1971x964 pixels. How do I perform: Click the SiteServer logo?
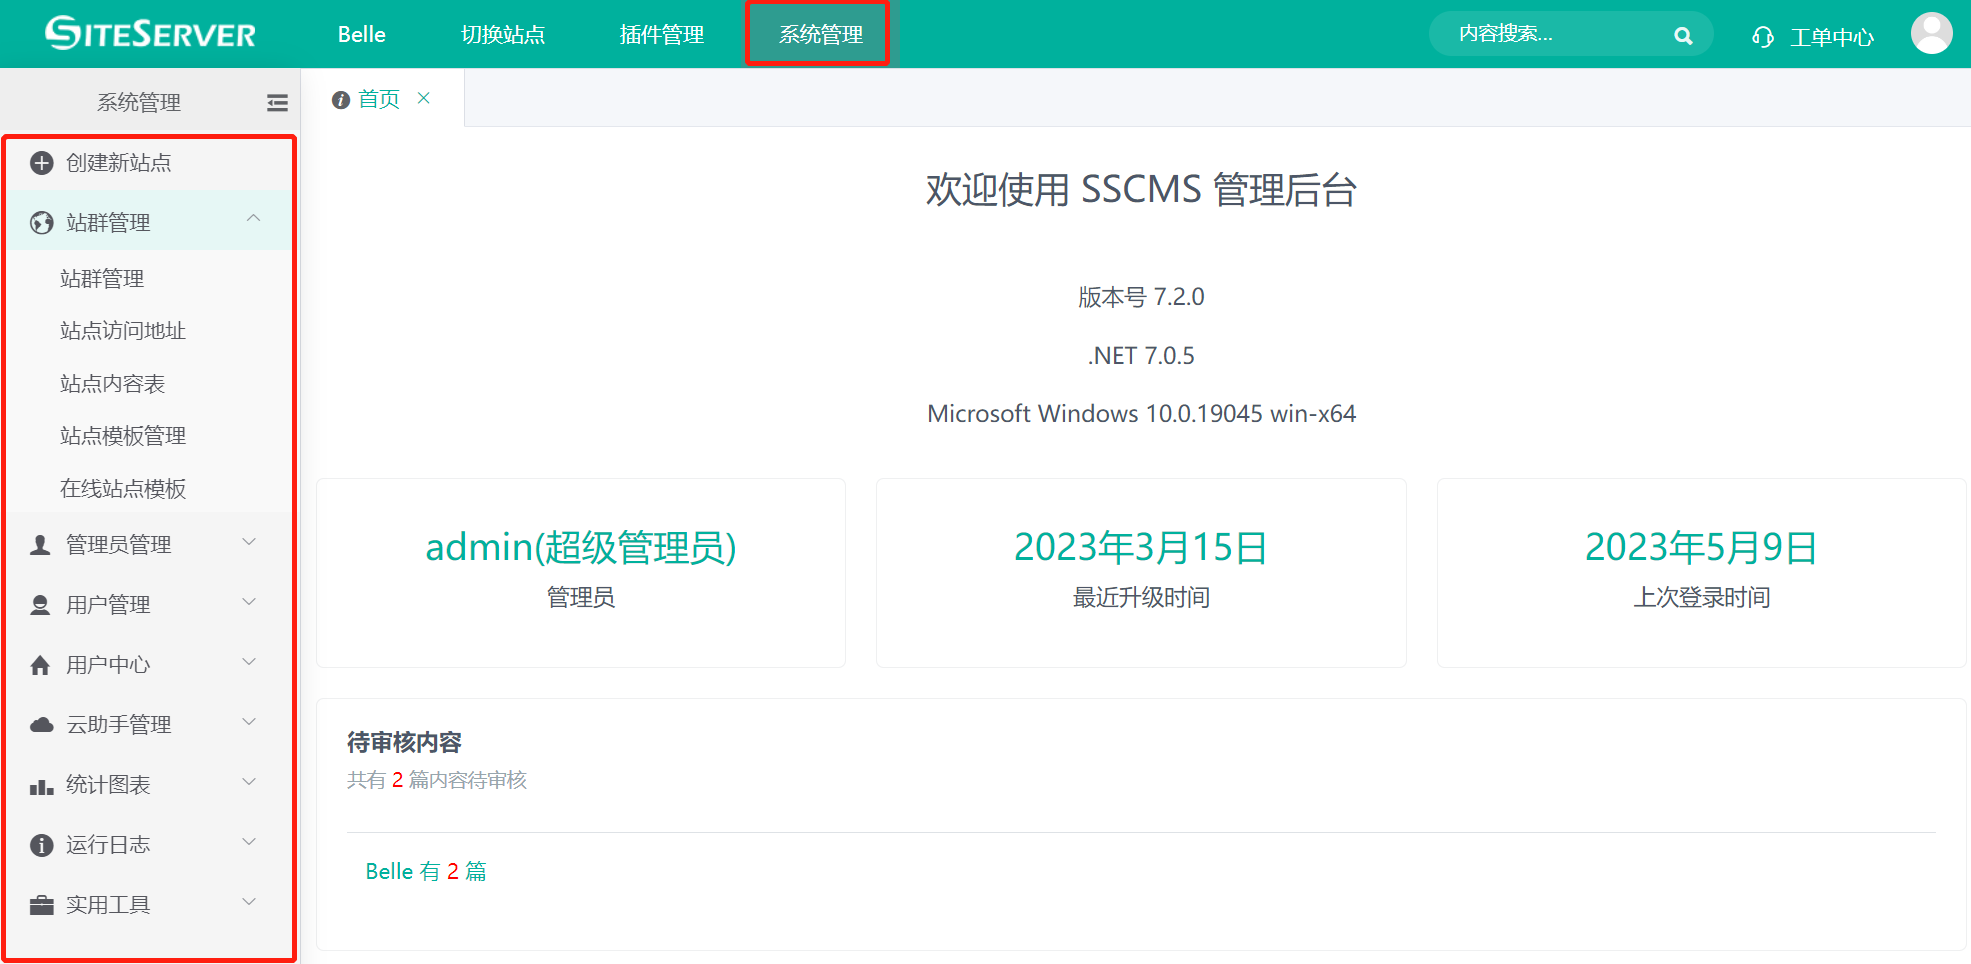pyautogui.click(x=150, y=34)
